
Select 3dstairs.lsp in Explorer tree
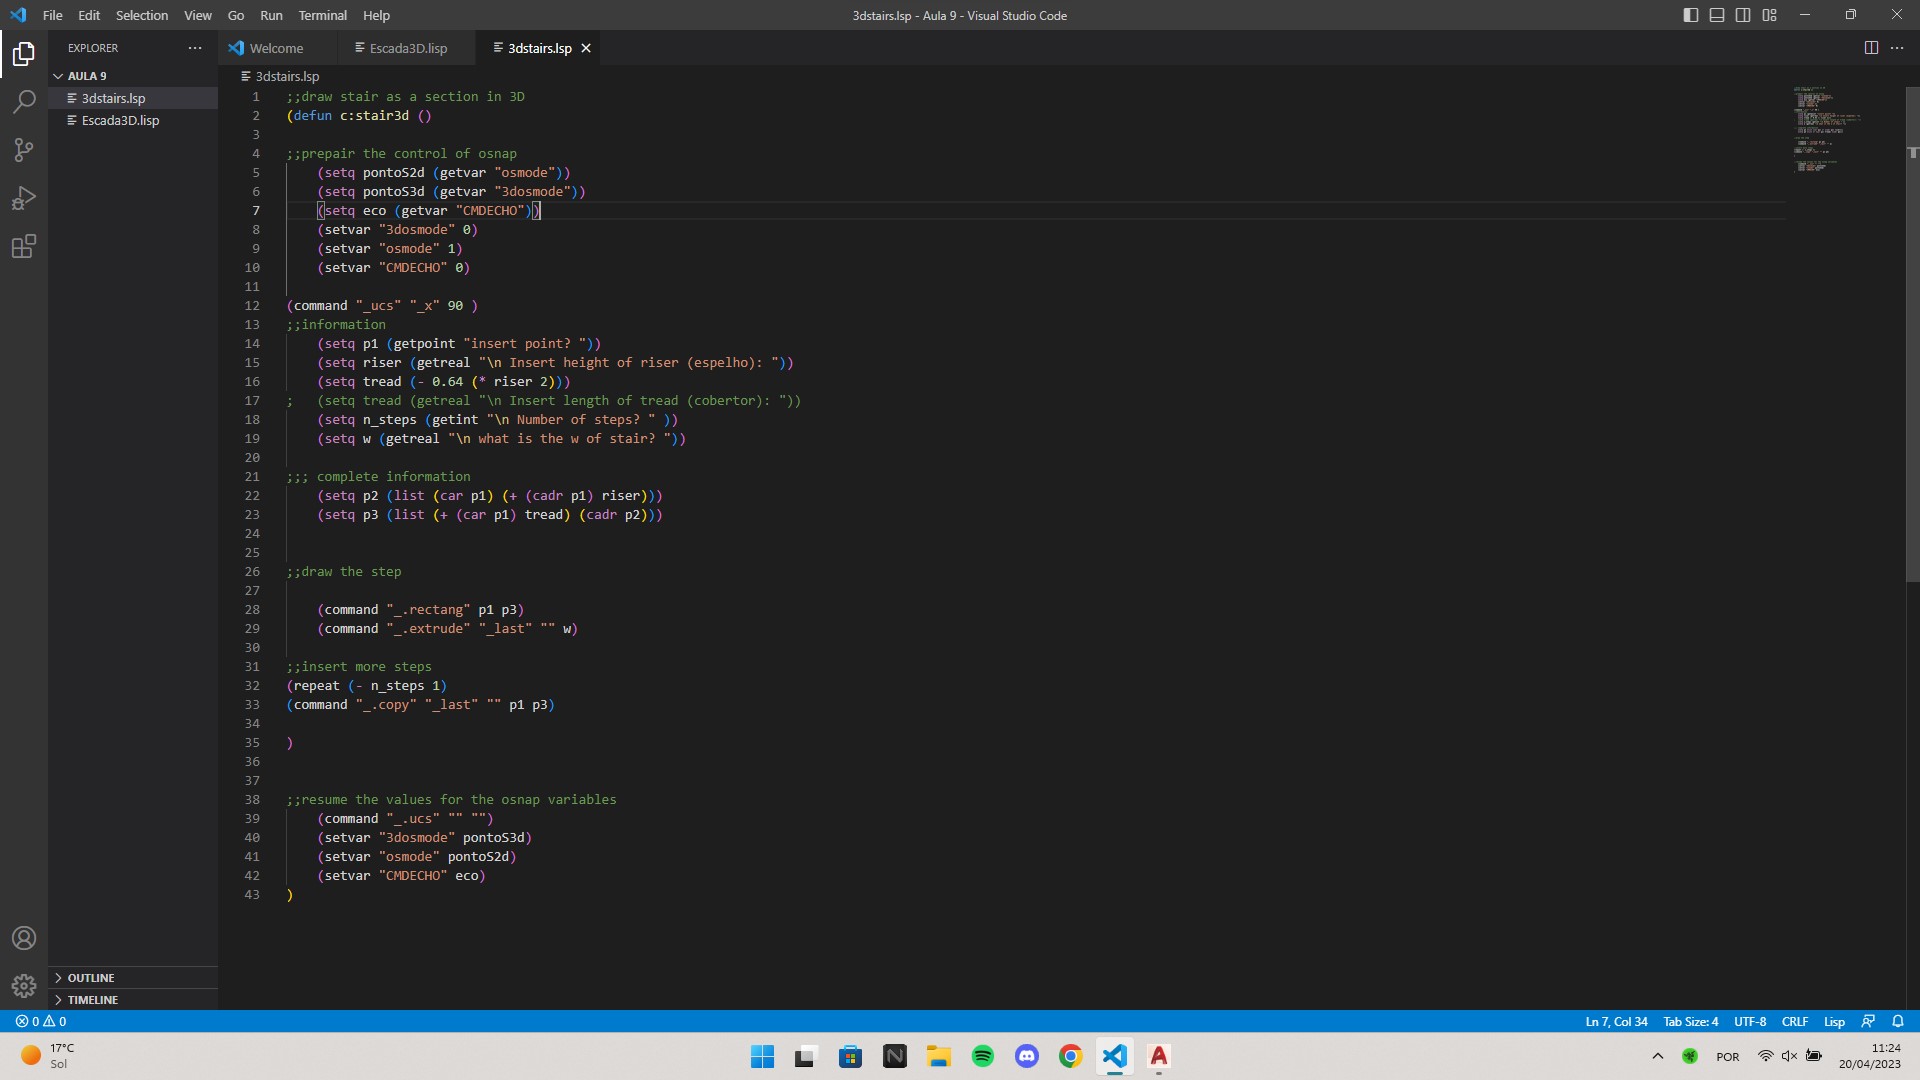(x=133, y=98)
